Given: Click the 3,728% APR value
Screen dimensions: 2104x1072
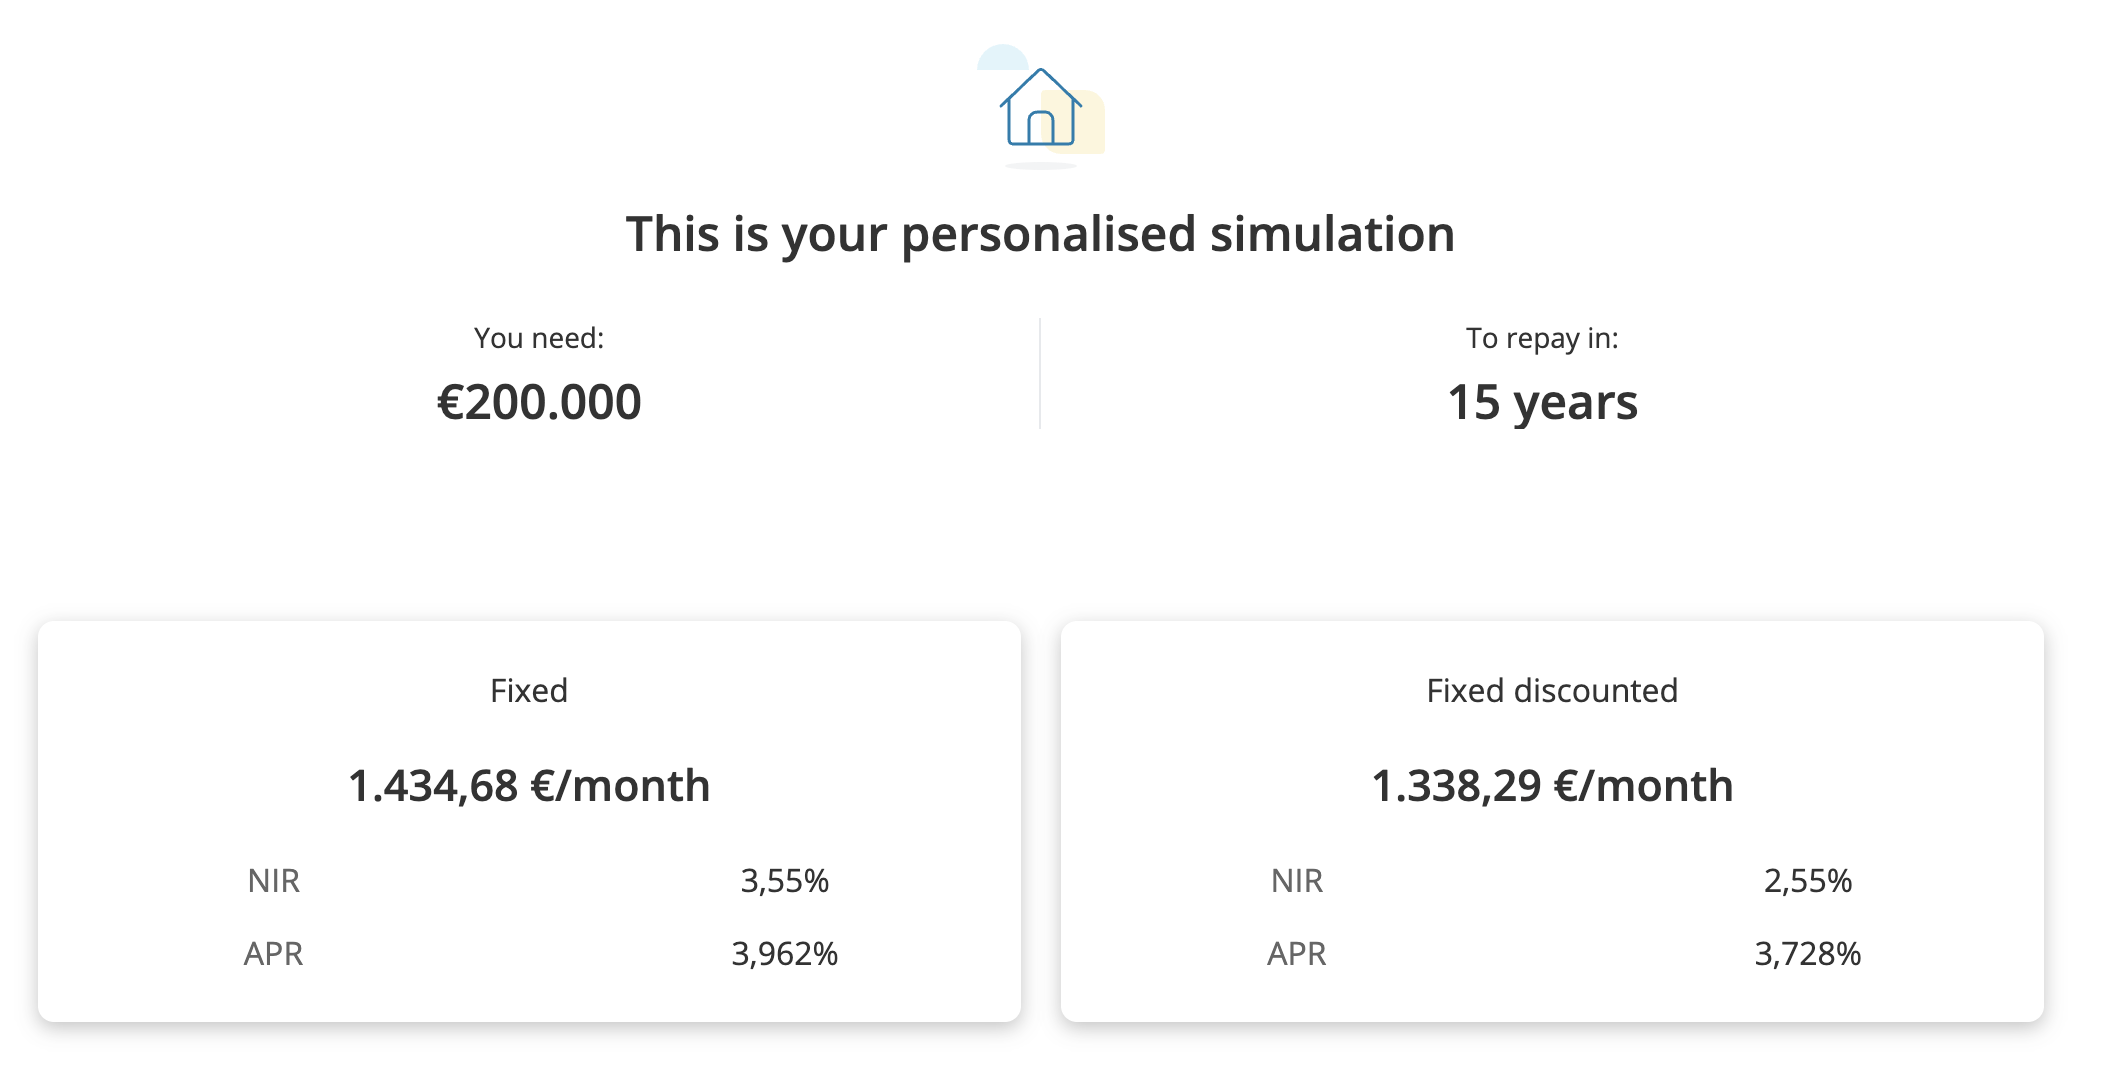Looking at the screenshot, I should [1808, 953].
